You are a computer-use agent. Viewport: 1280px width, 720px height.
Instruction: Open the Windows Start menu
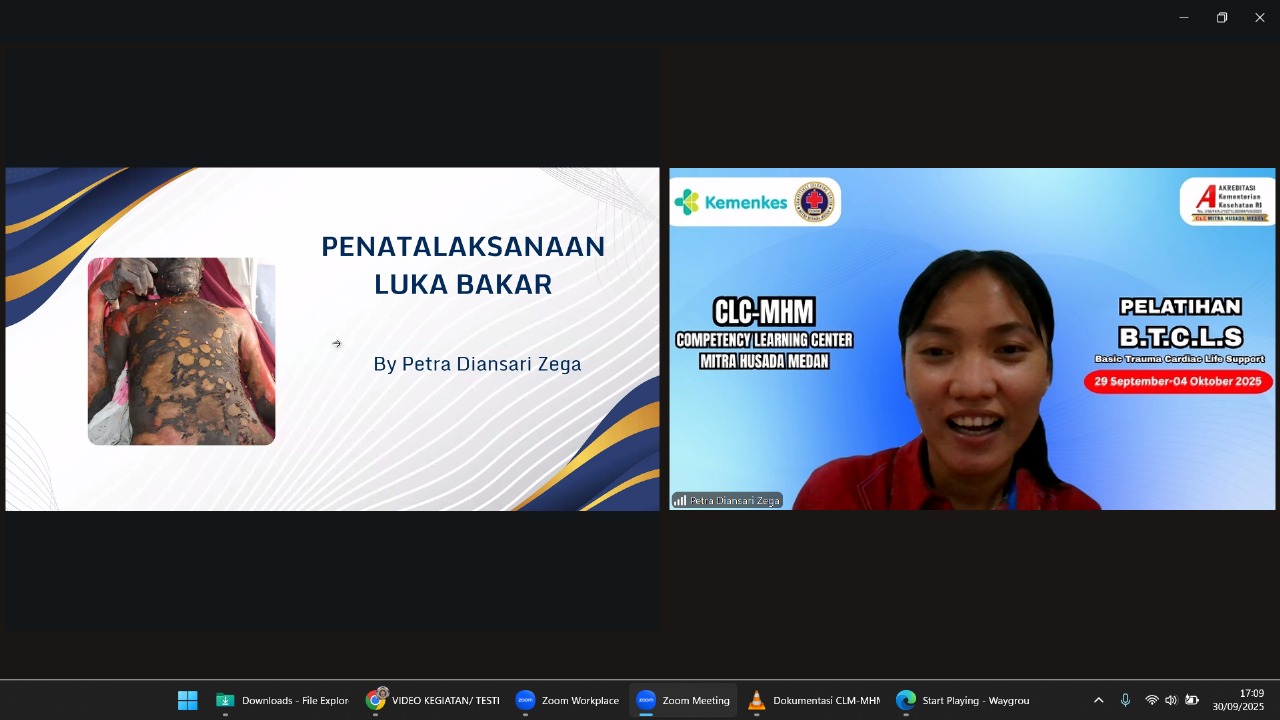click(187, 700)
